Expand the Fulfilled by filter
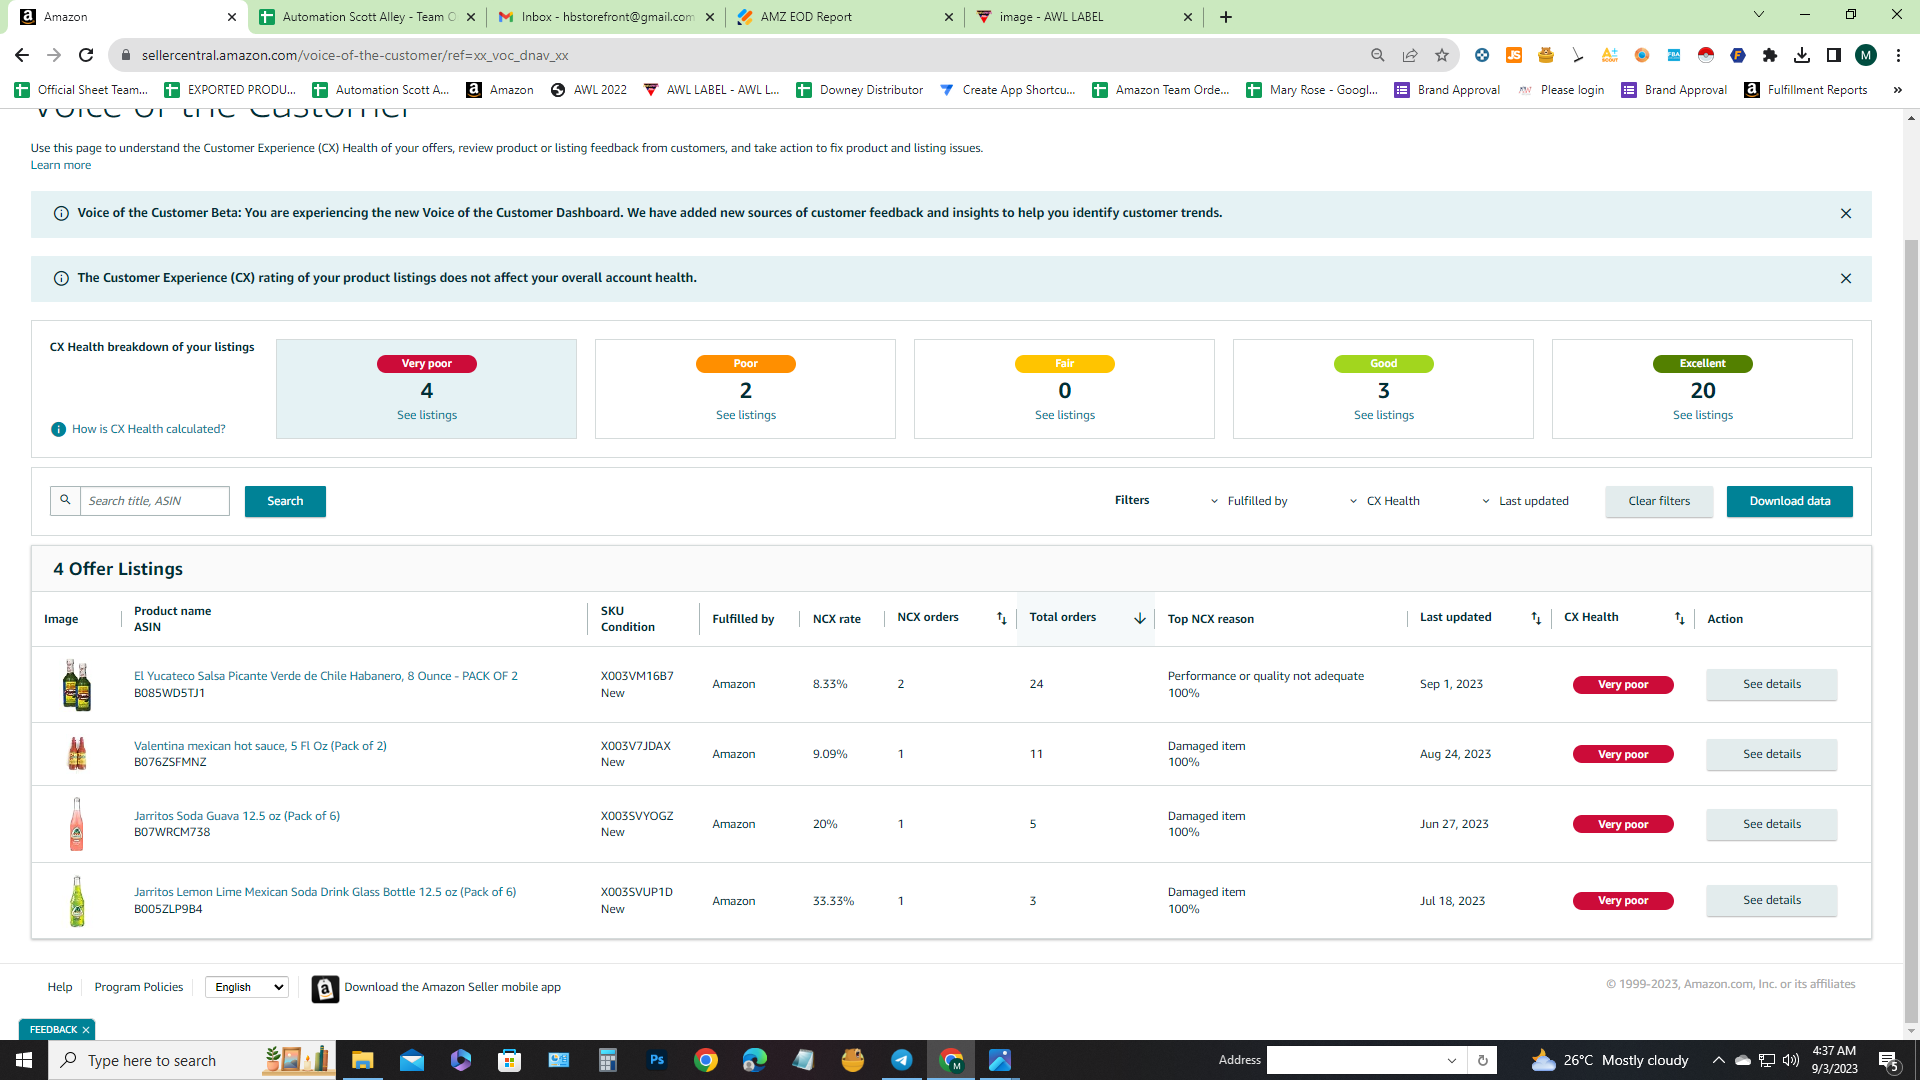The width and height of the screenshot is (1920, 1080). (x=1250, y=501)
